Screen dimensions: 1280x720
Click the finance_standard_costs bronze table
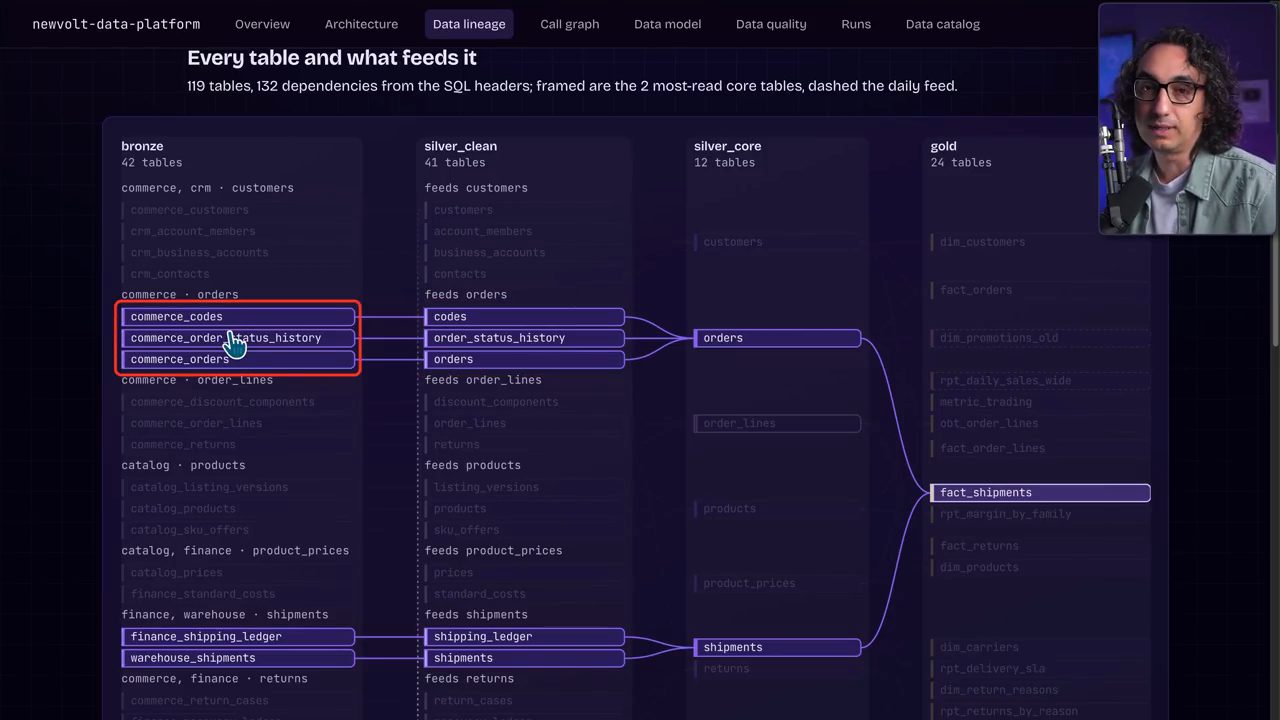point(238,594)
